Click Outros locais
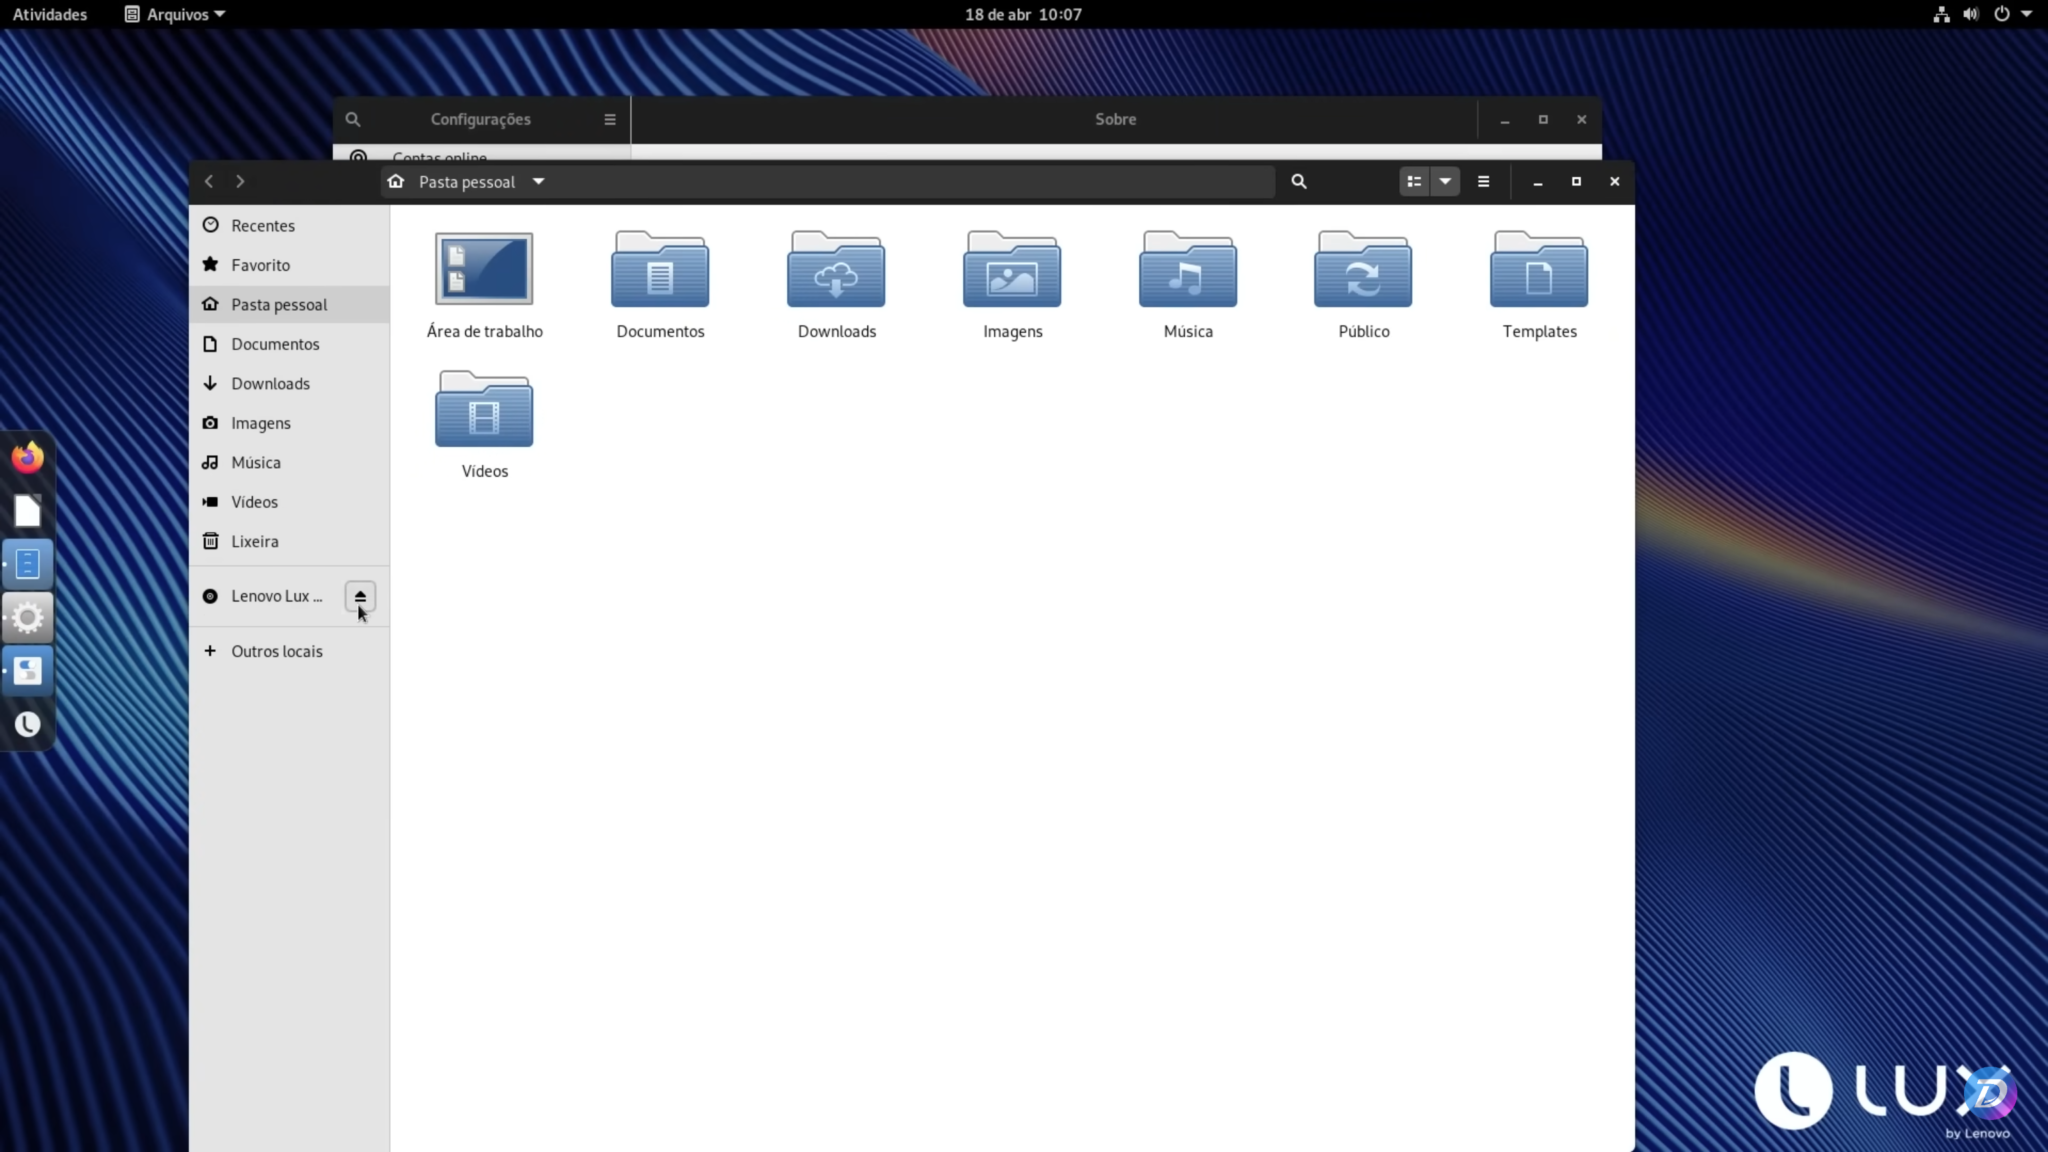 point(276,651)
